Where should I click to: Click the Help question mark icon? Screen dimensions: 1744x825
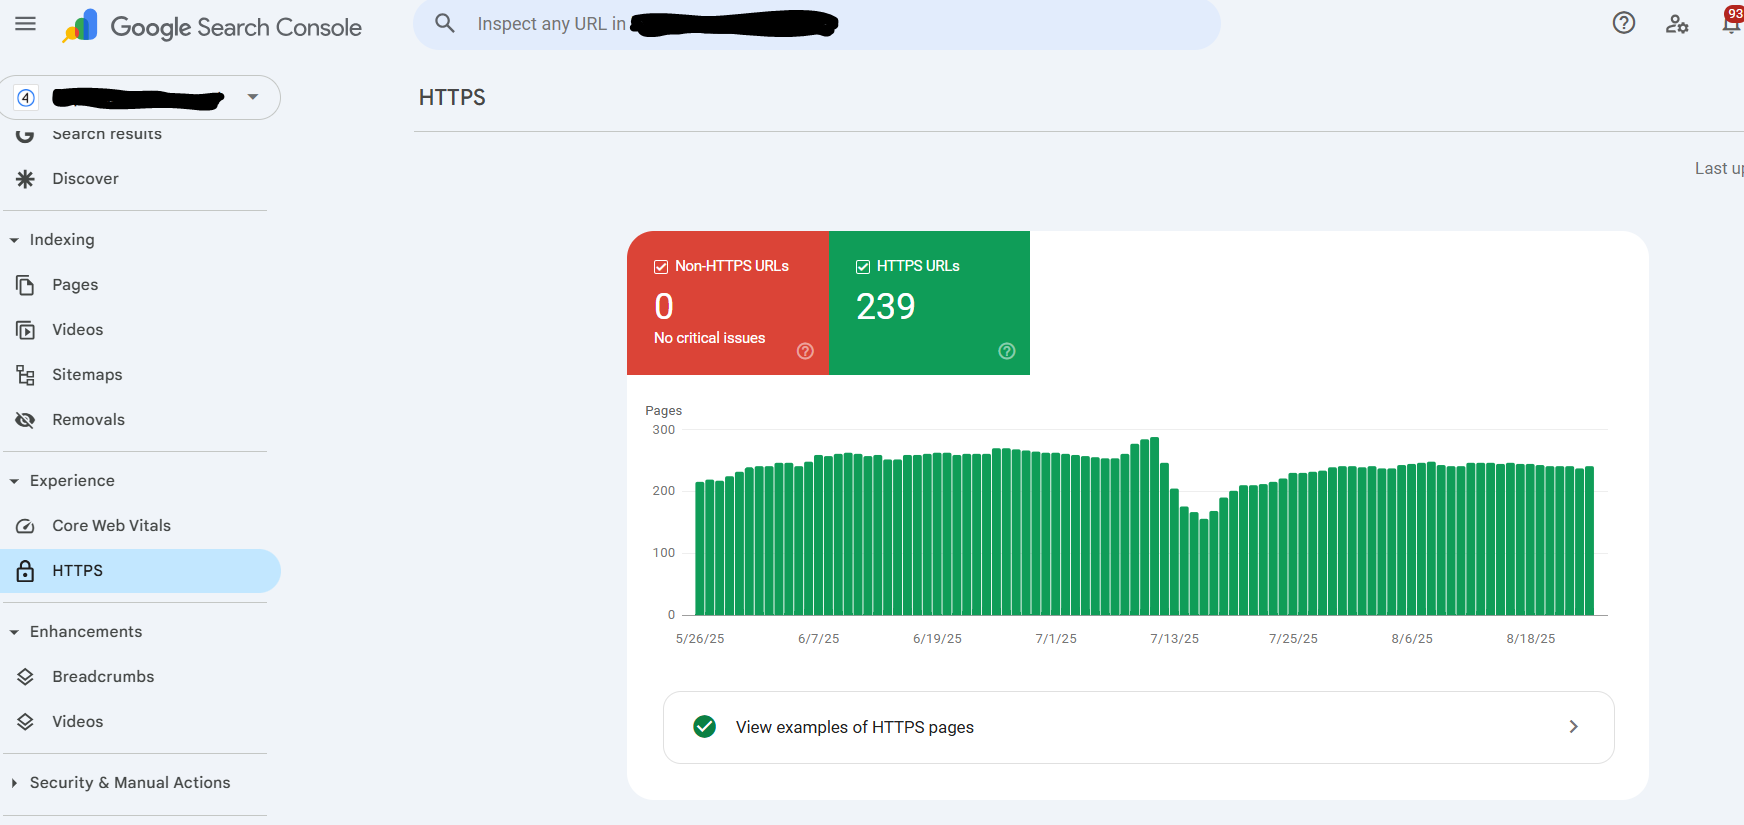tap(1623, 23)
